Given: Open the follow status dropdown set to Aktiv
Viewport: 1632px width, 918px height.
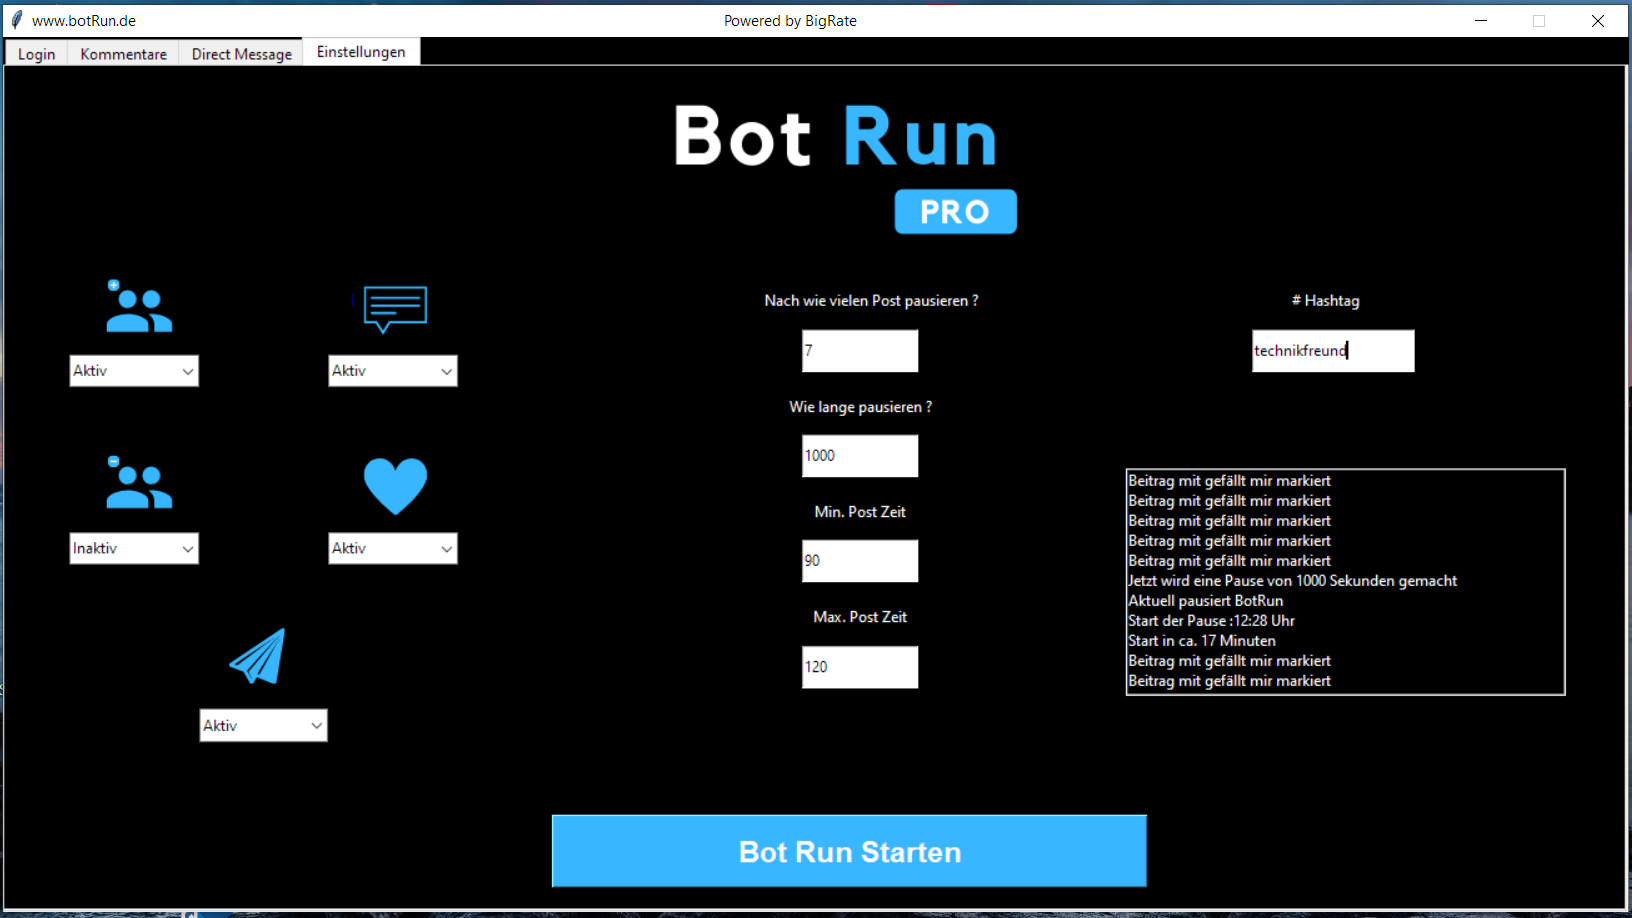Looking at the screenshot, I should pos(134,371).
